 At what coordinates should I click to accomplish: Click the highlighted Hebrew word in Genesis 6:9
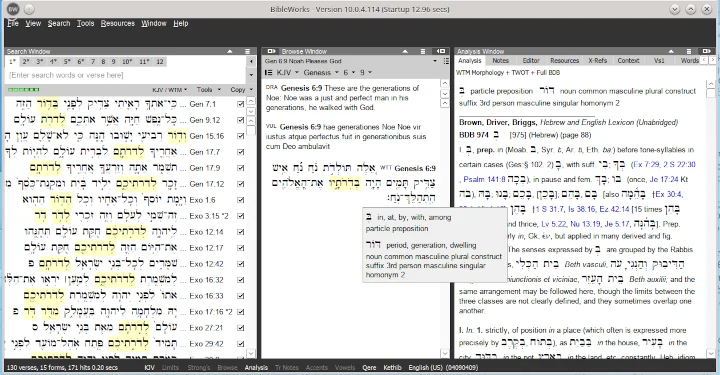[x=345, y=184]
